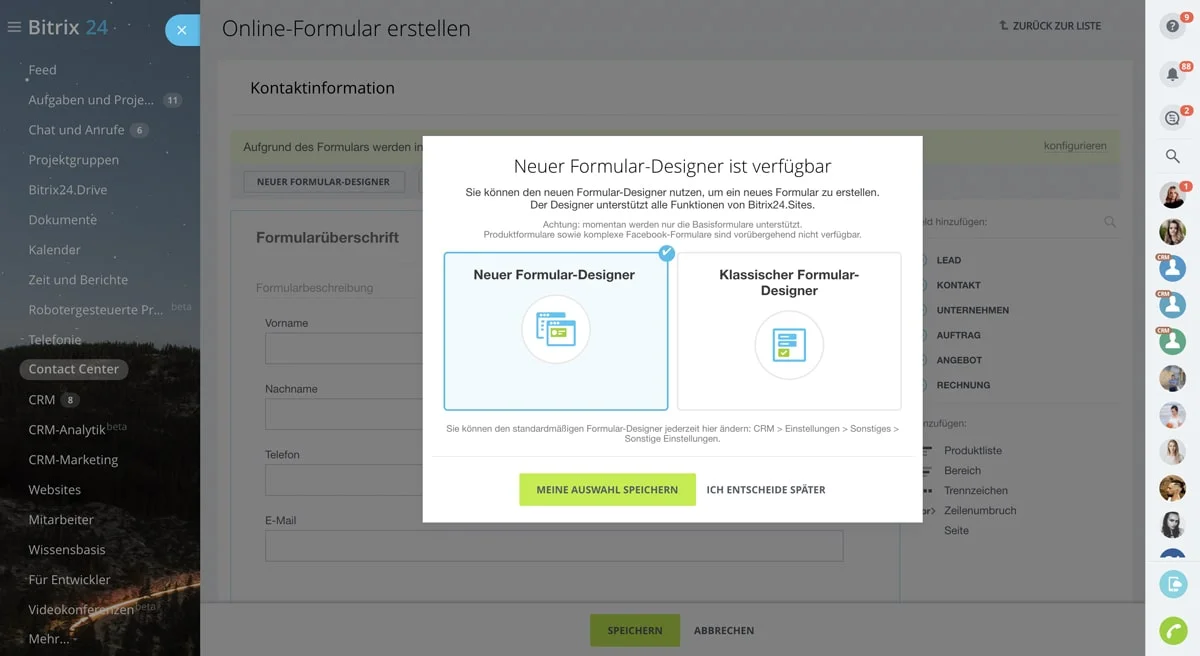Open the notifications bell icon
Screen dimensions: 1200x656
point(1172,75)
